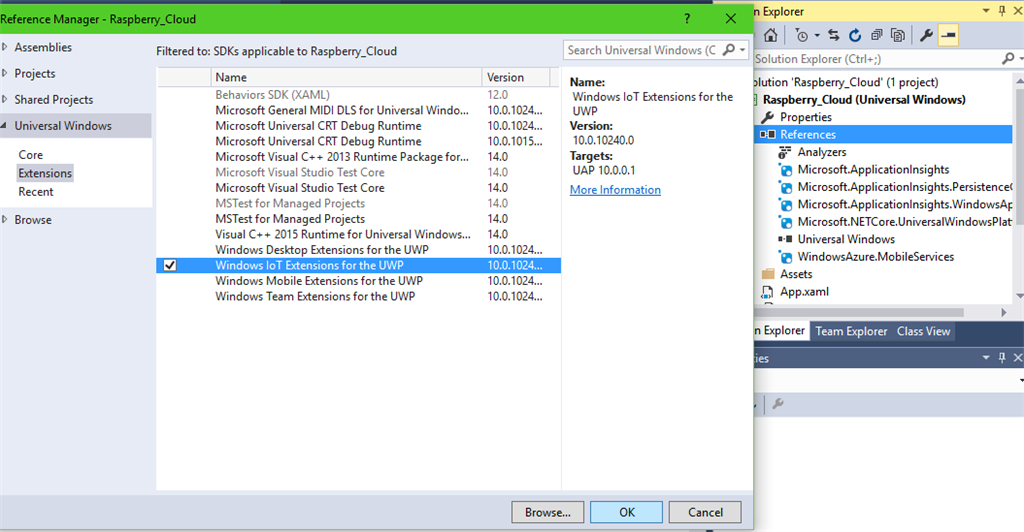Switch to the Solution Explorer bottom tab
Screen dimensions: 1024x532
(x=782, y=330)
